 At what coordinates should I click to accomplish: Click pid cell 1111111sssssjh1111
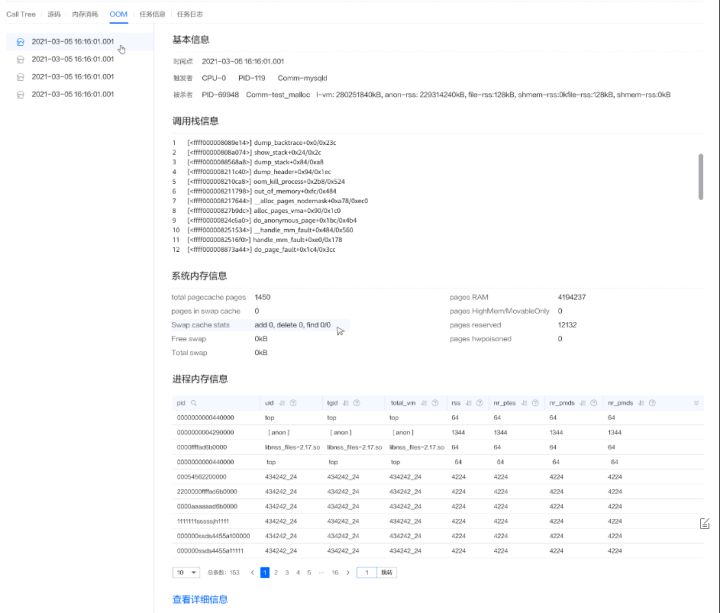[203, 522]
